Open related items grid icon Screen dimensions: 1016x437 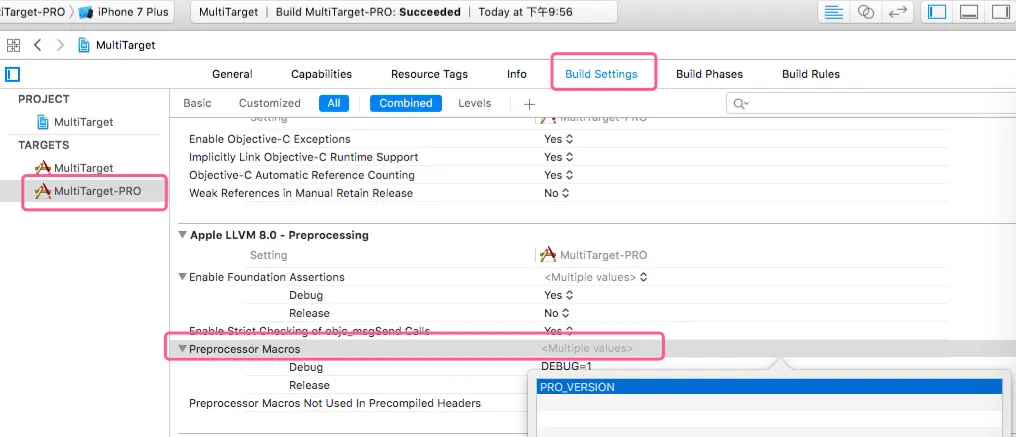13,45
